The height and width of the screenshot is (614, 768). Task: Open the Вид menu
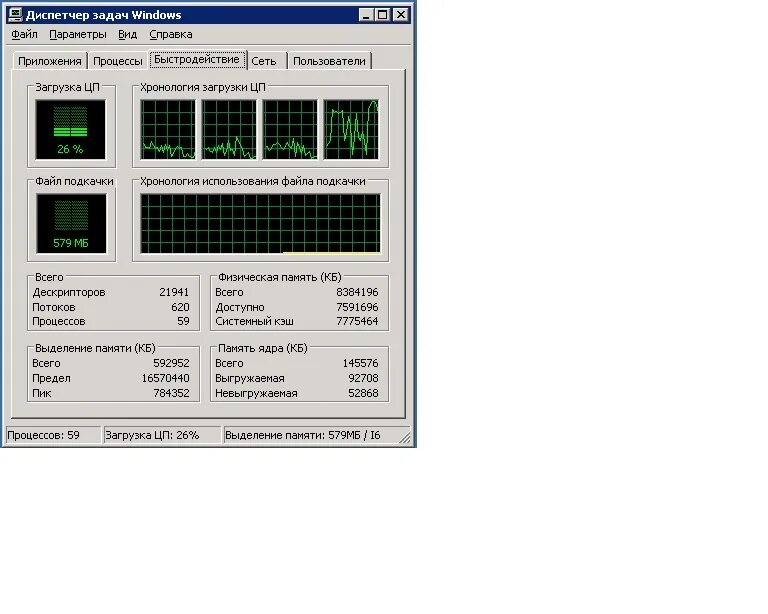tap(127, 34)
